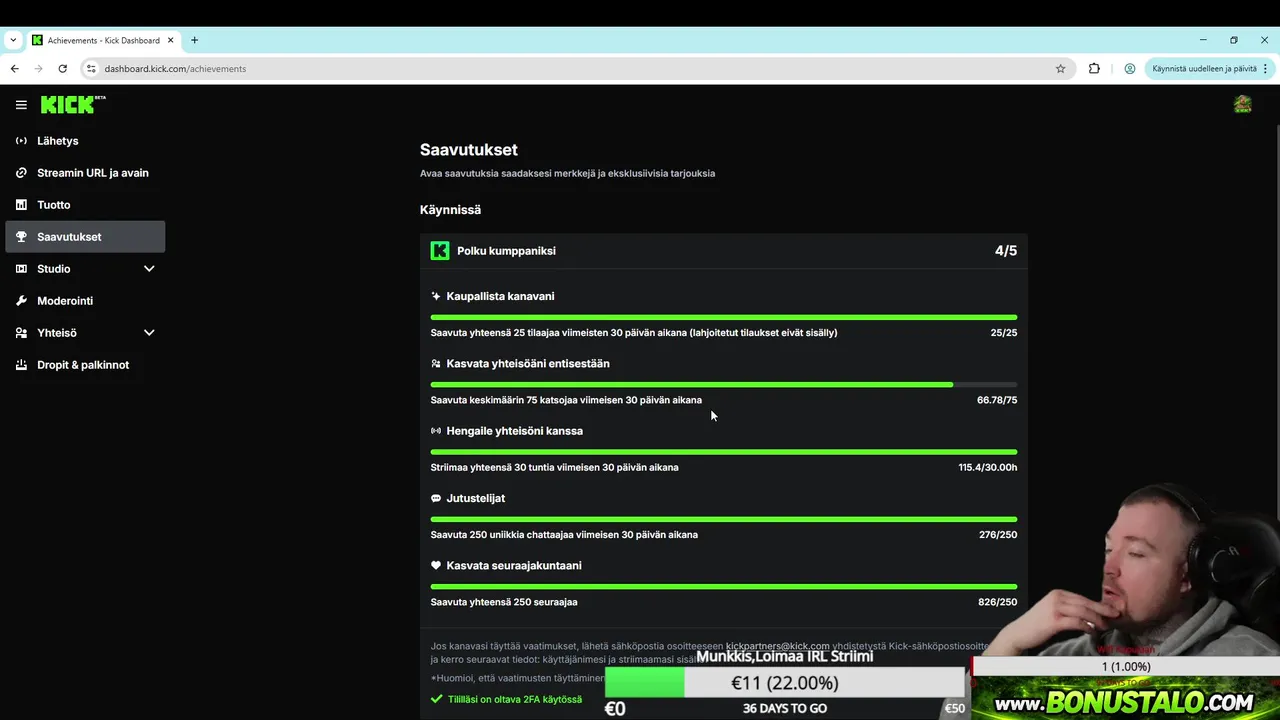Click the browser back arrow

coord(14,69)
